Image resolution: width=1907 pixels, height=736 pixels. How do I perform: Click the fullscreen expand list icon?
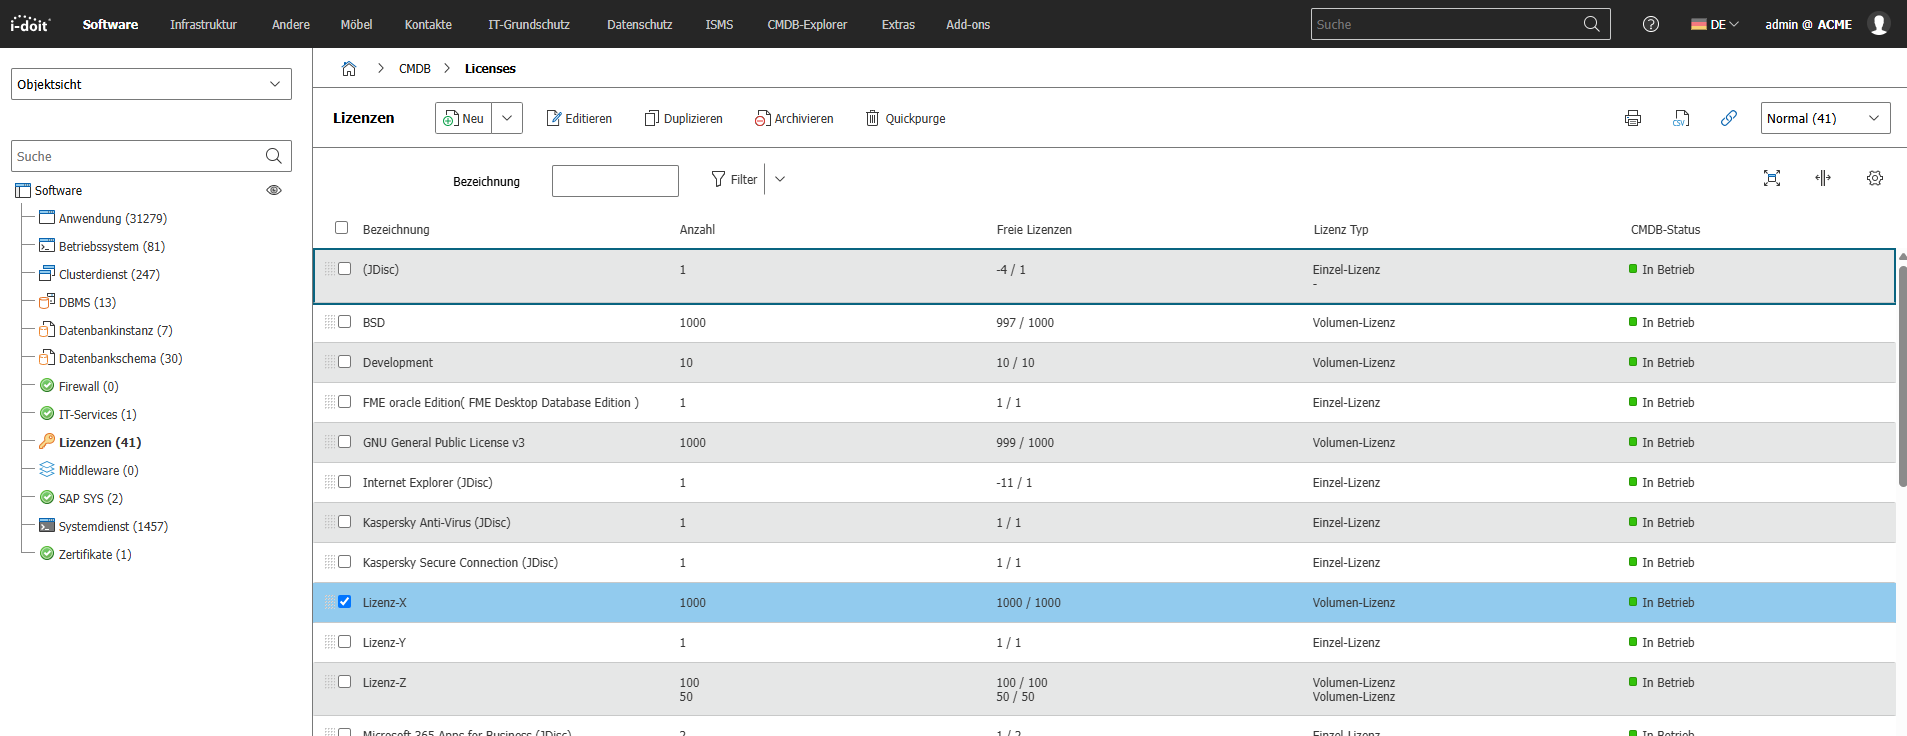tap(1772, 178)
